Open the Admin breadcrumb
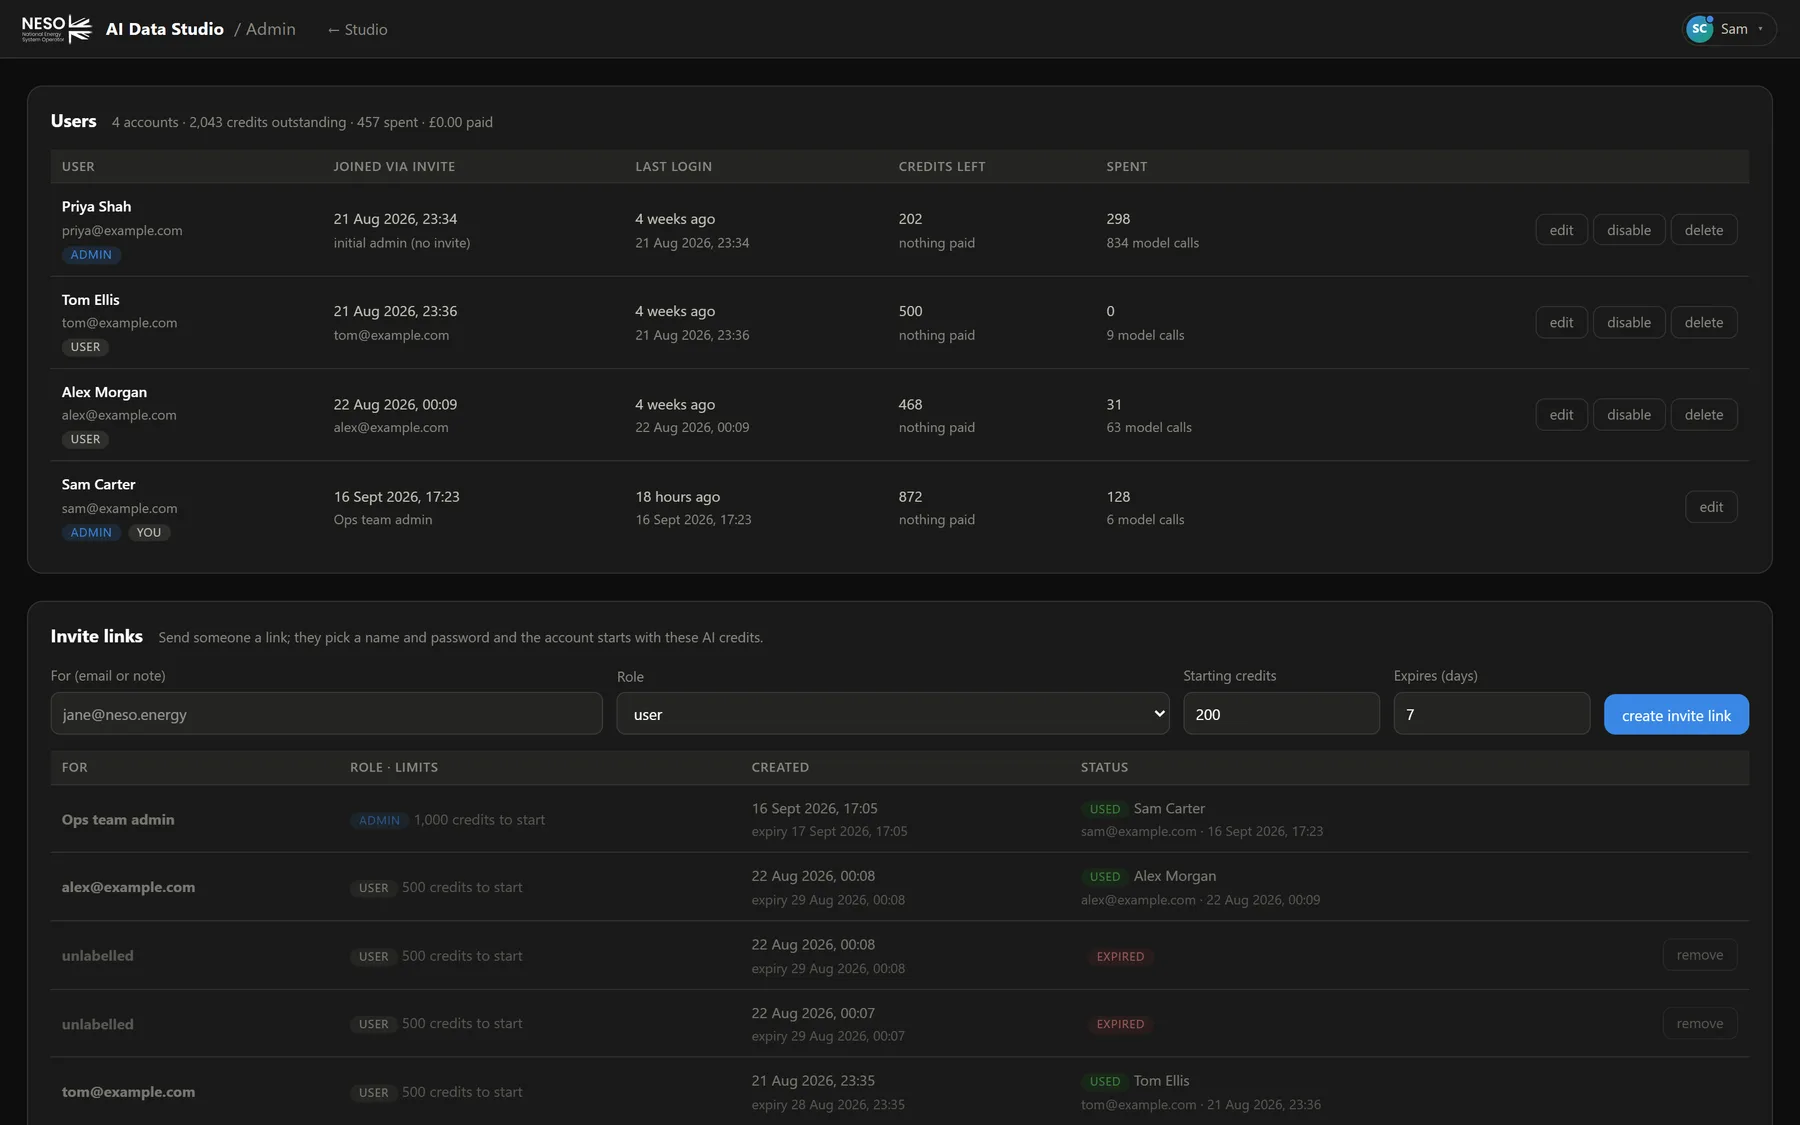This screenshot has width=1800, height=1125. 271,29
